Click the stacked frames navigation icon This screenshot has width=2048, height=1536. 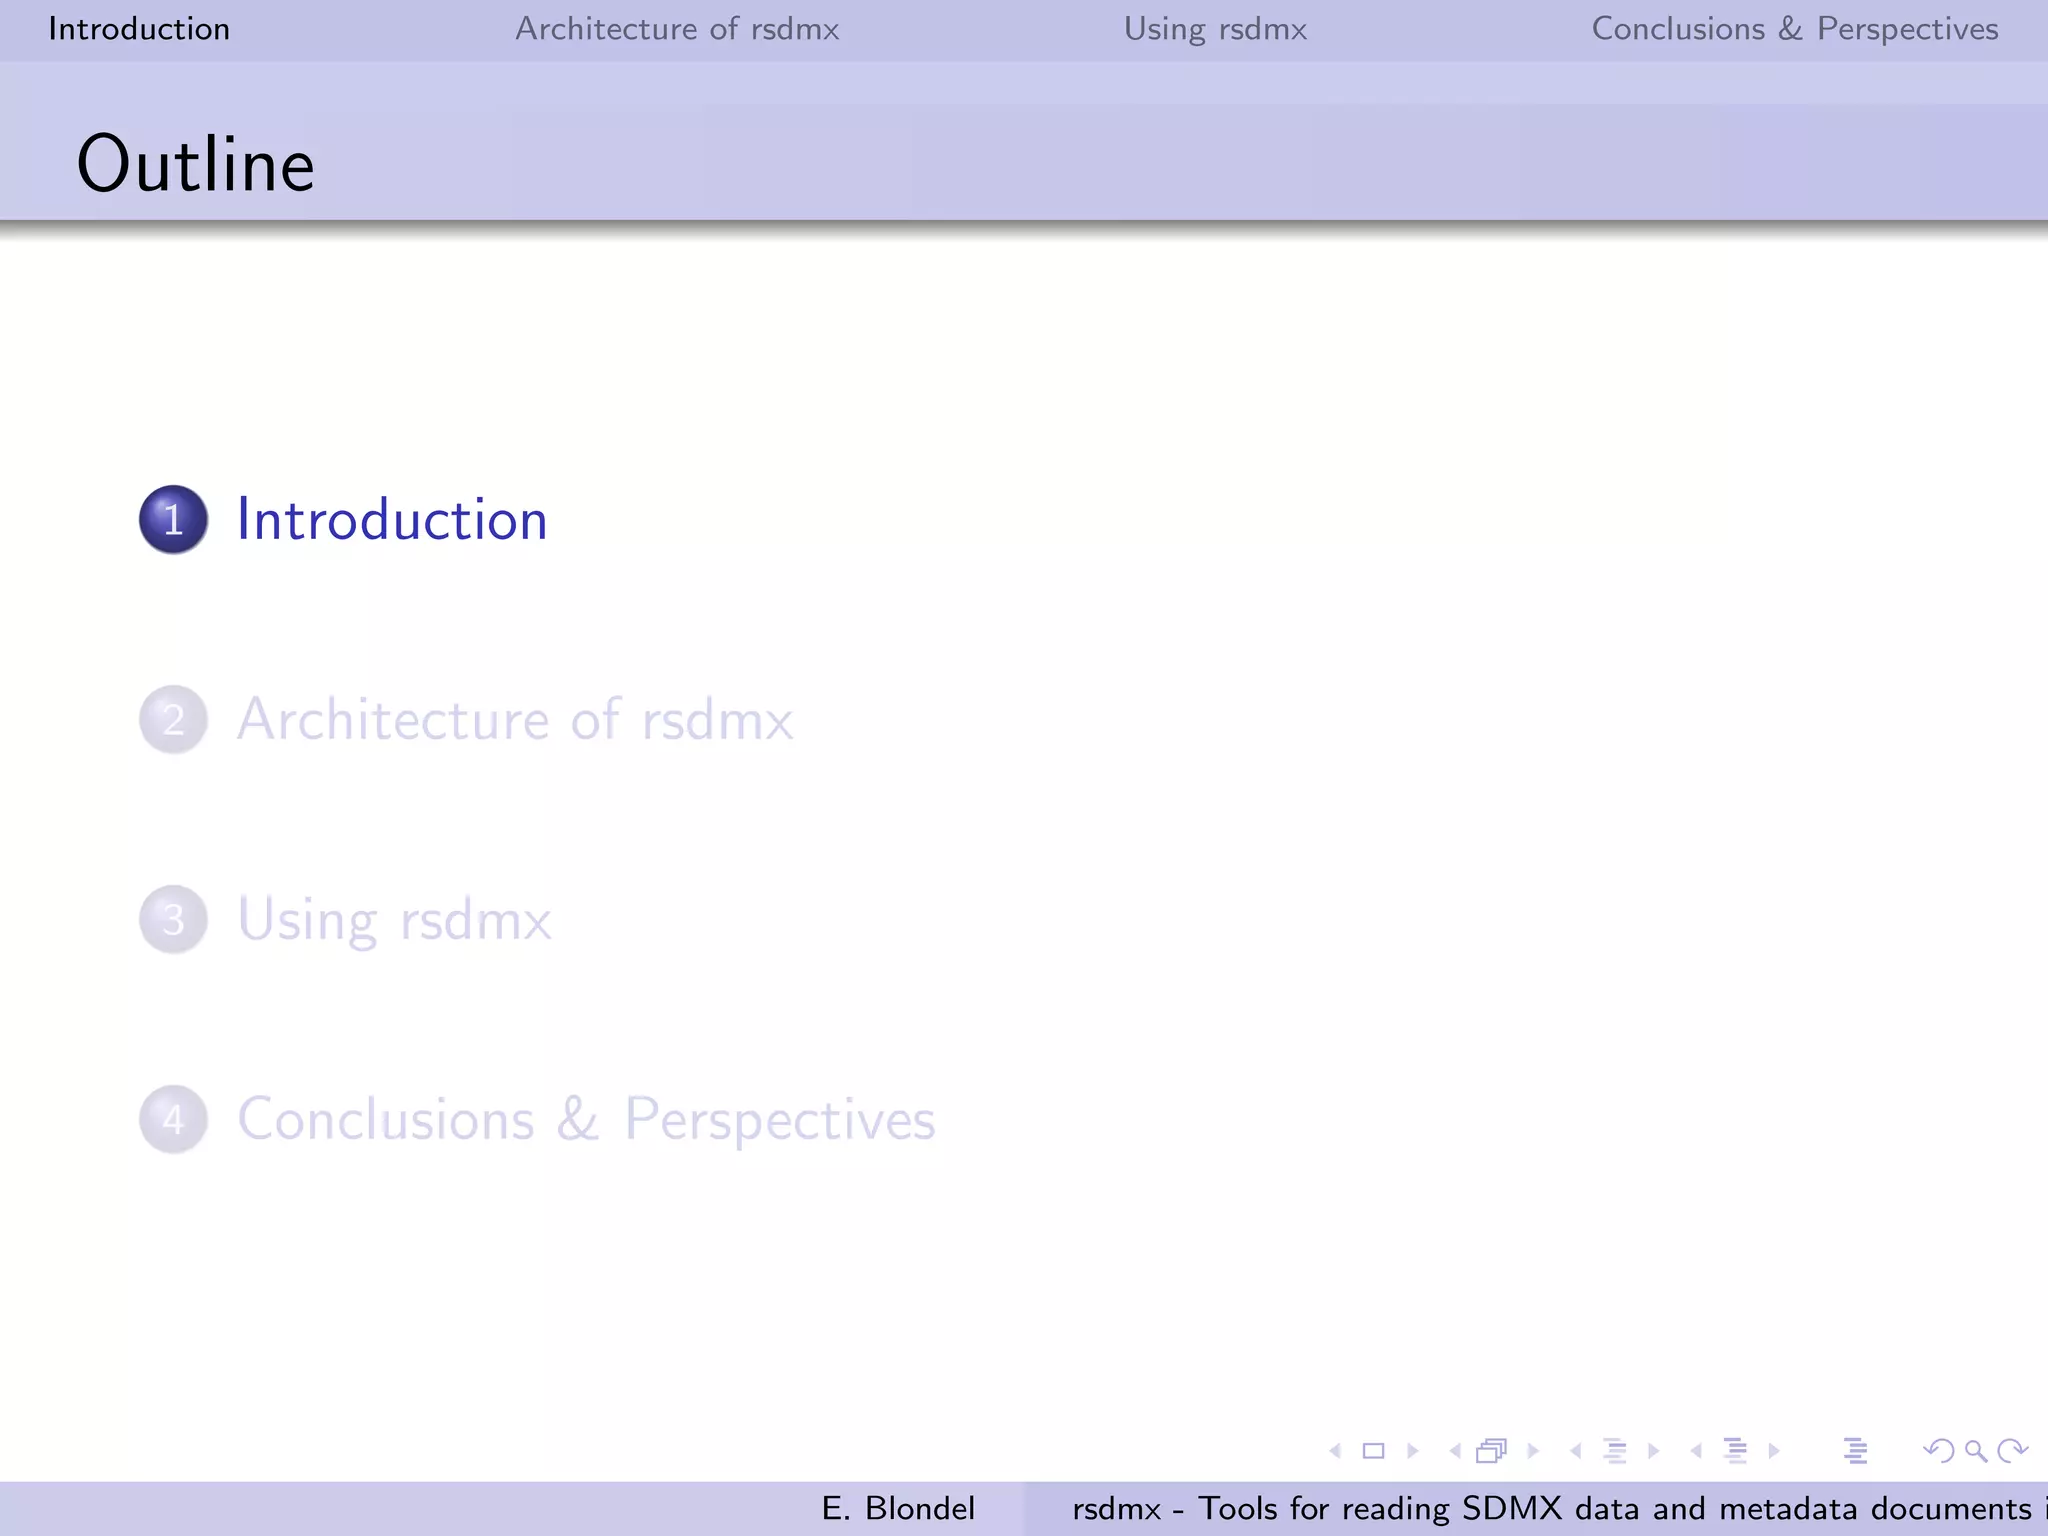(1492, 1451)
